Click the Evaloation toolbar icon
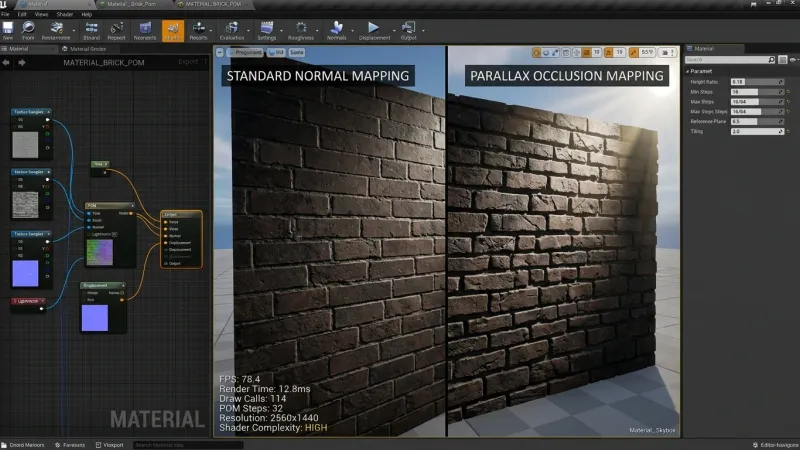 (x=232, y=30)
